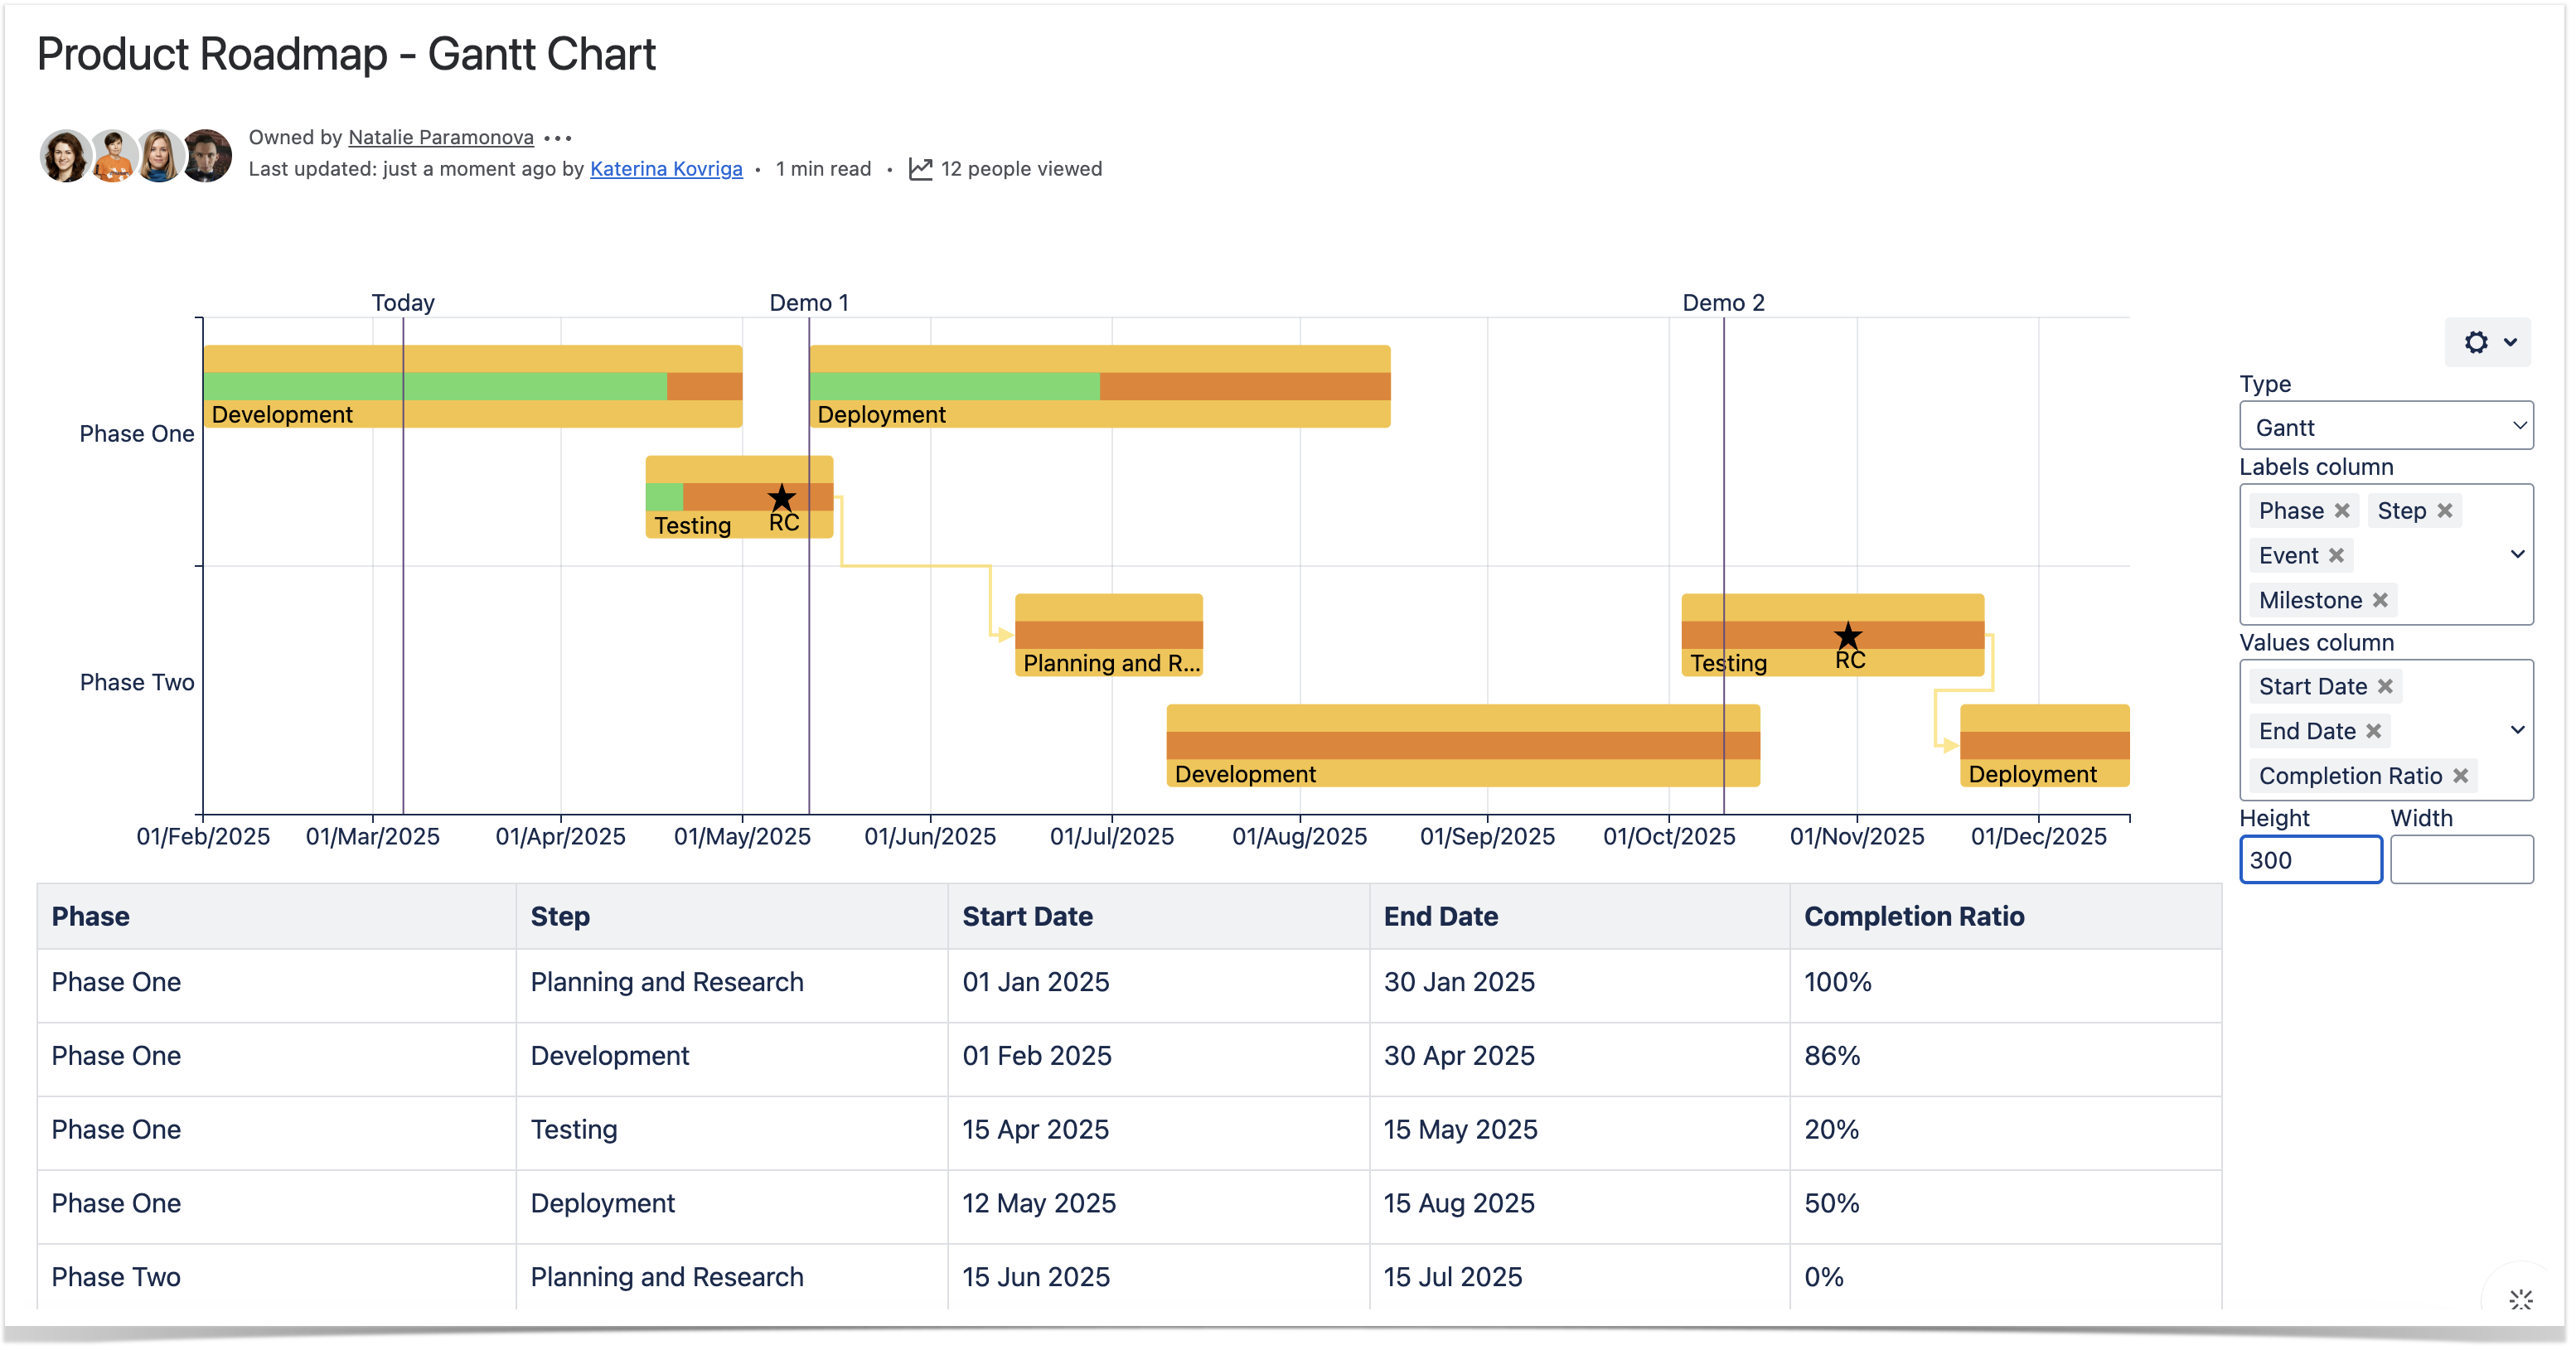This screenshot has width=2576, height=1350.
Task: Open the chart Type dropdown
Action: coord(2385,427)
